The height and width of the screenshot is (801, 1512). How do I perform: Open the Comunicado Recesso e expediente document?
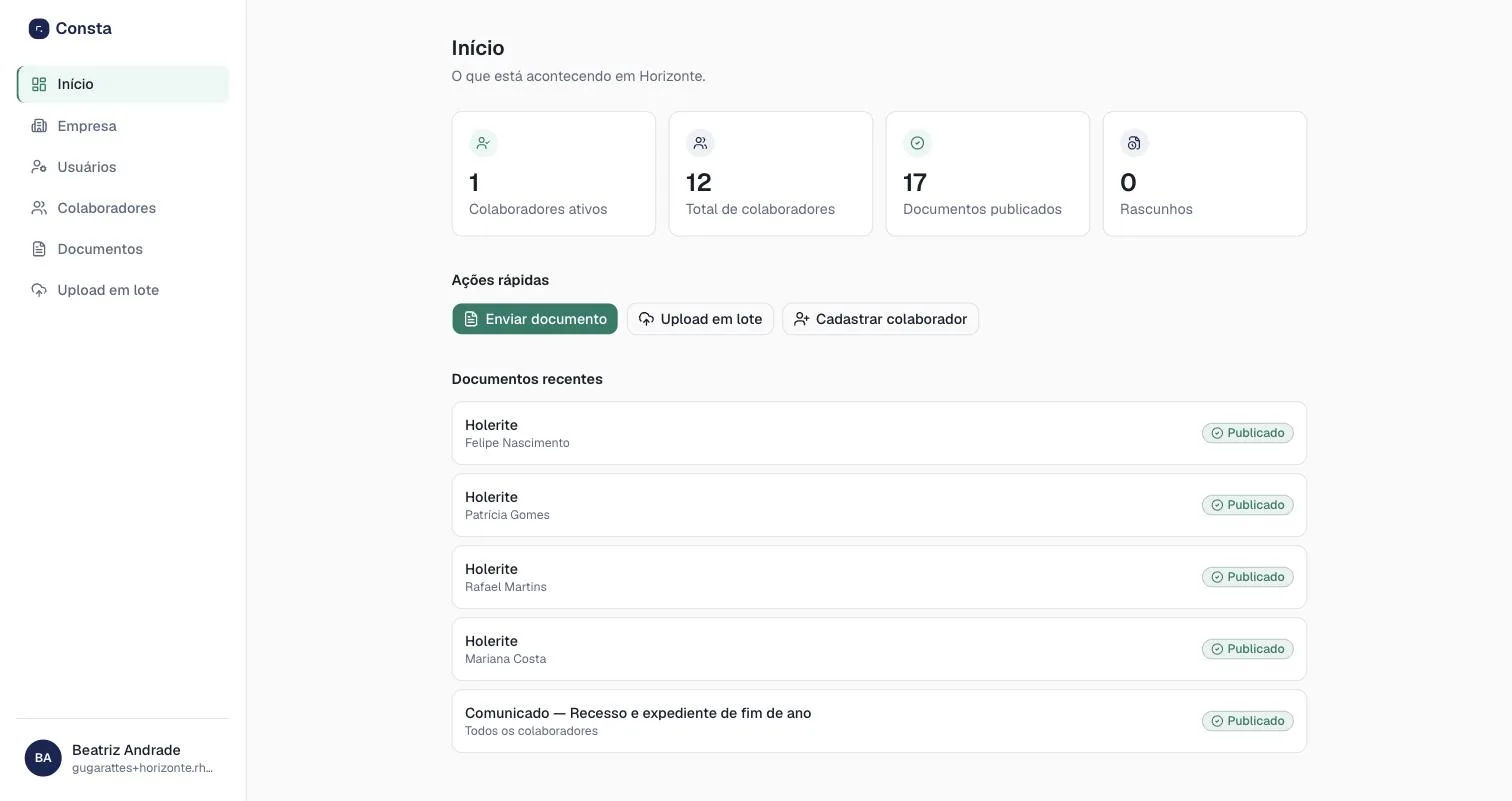point(879,721)
